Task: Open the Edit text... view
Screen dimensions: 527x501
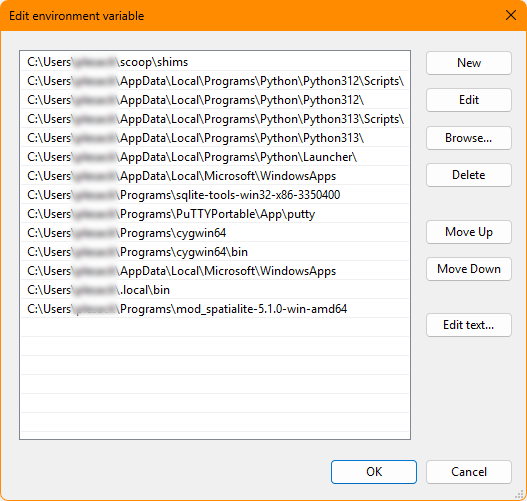Action: [469, 325]
